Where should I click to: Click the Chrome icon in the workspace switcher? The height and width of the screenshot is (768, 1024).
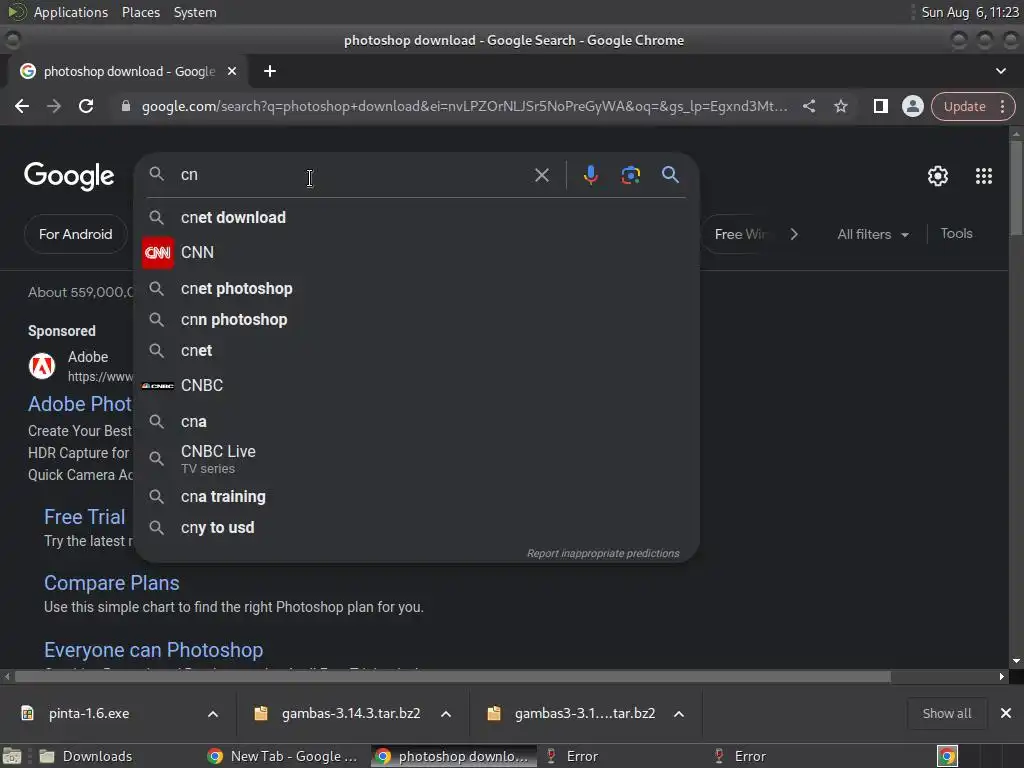click(947, 756)
